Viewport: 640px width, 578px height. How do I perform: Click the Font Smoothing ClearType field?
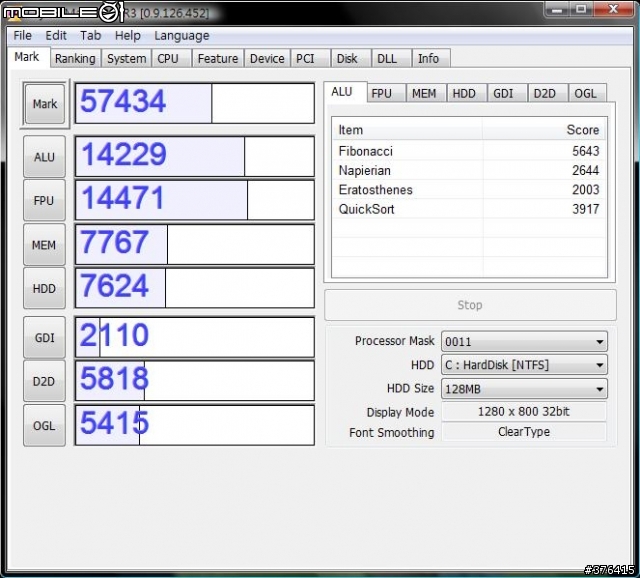(x=524, y=431)
